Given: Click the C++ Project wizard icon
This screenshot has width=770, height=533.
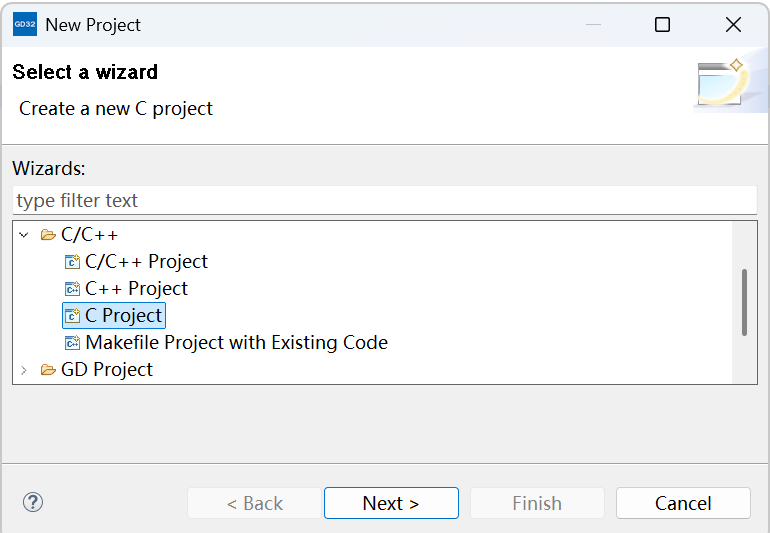Looking at the screenshot, I should tap(72, 289).
